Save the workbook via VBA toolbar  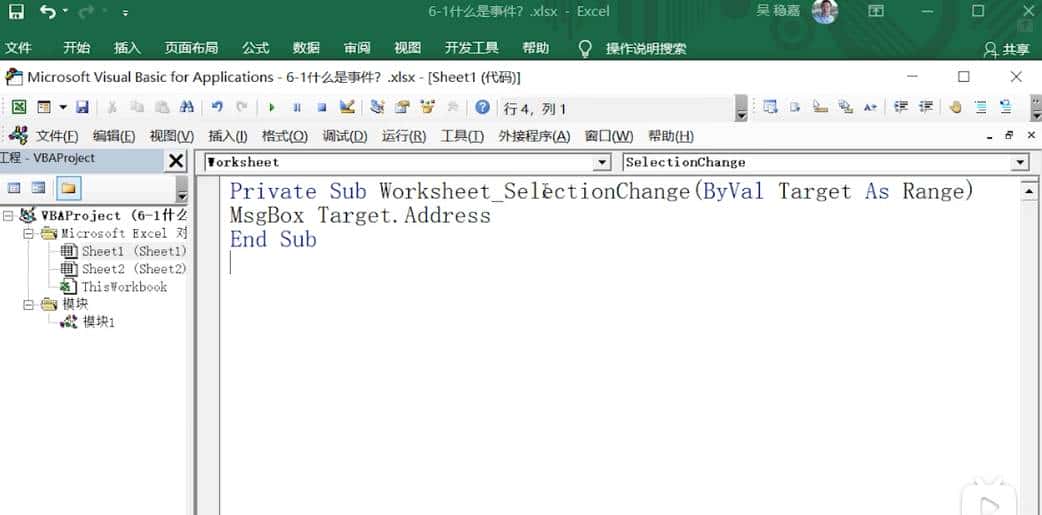tap(82, 107)
